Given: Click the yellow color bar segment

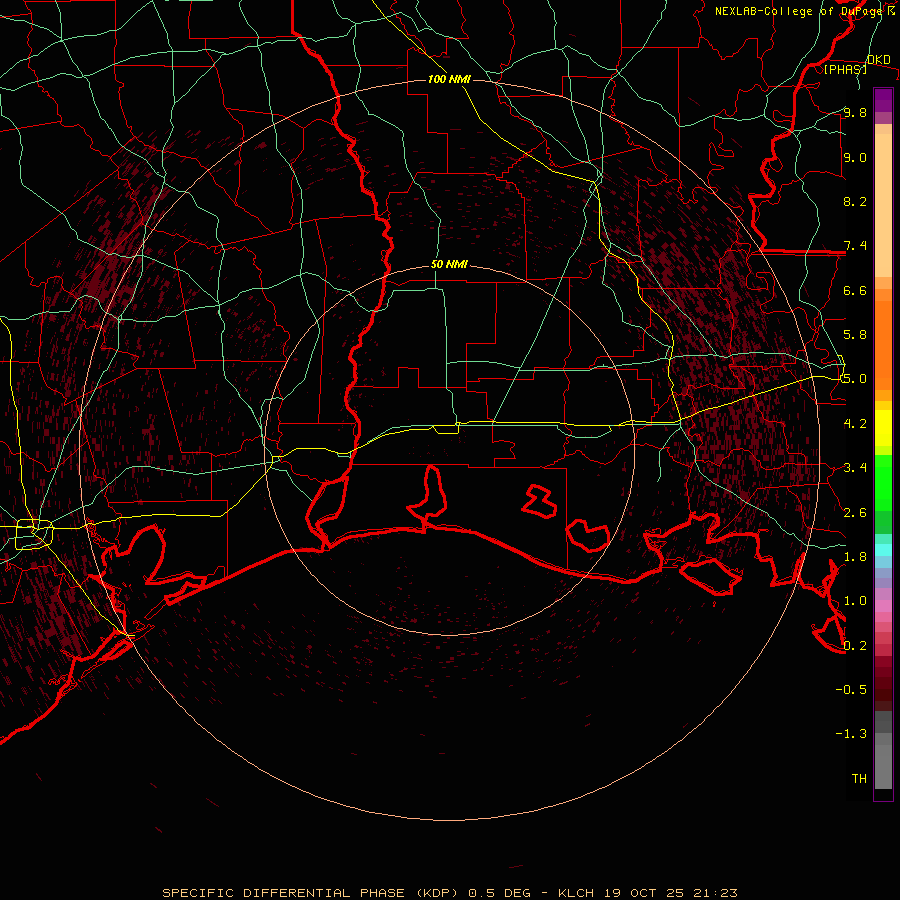Looking at the screenshot, I should click(883, 428).
